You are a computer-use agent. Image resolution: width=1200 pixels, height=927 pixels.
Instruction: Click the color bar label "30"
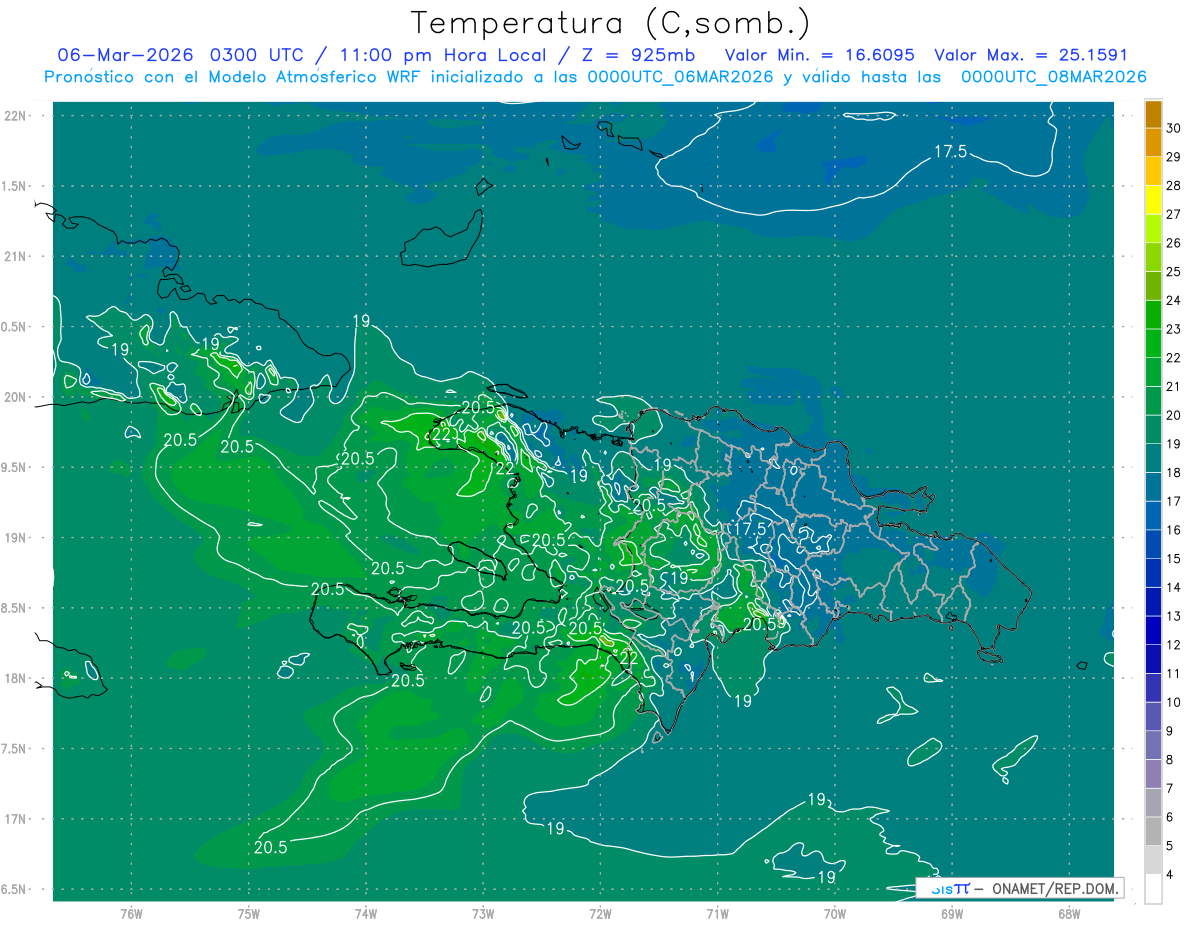point(1174,128)
